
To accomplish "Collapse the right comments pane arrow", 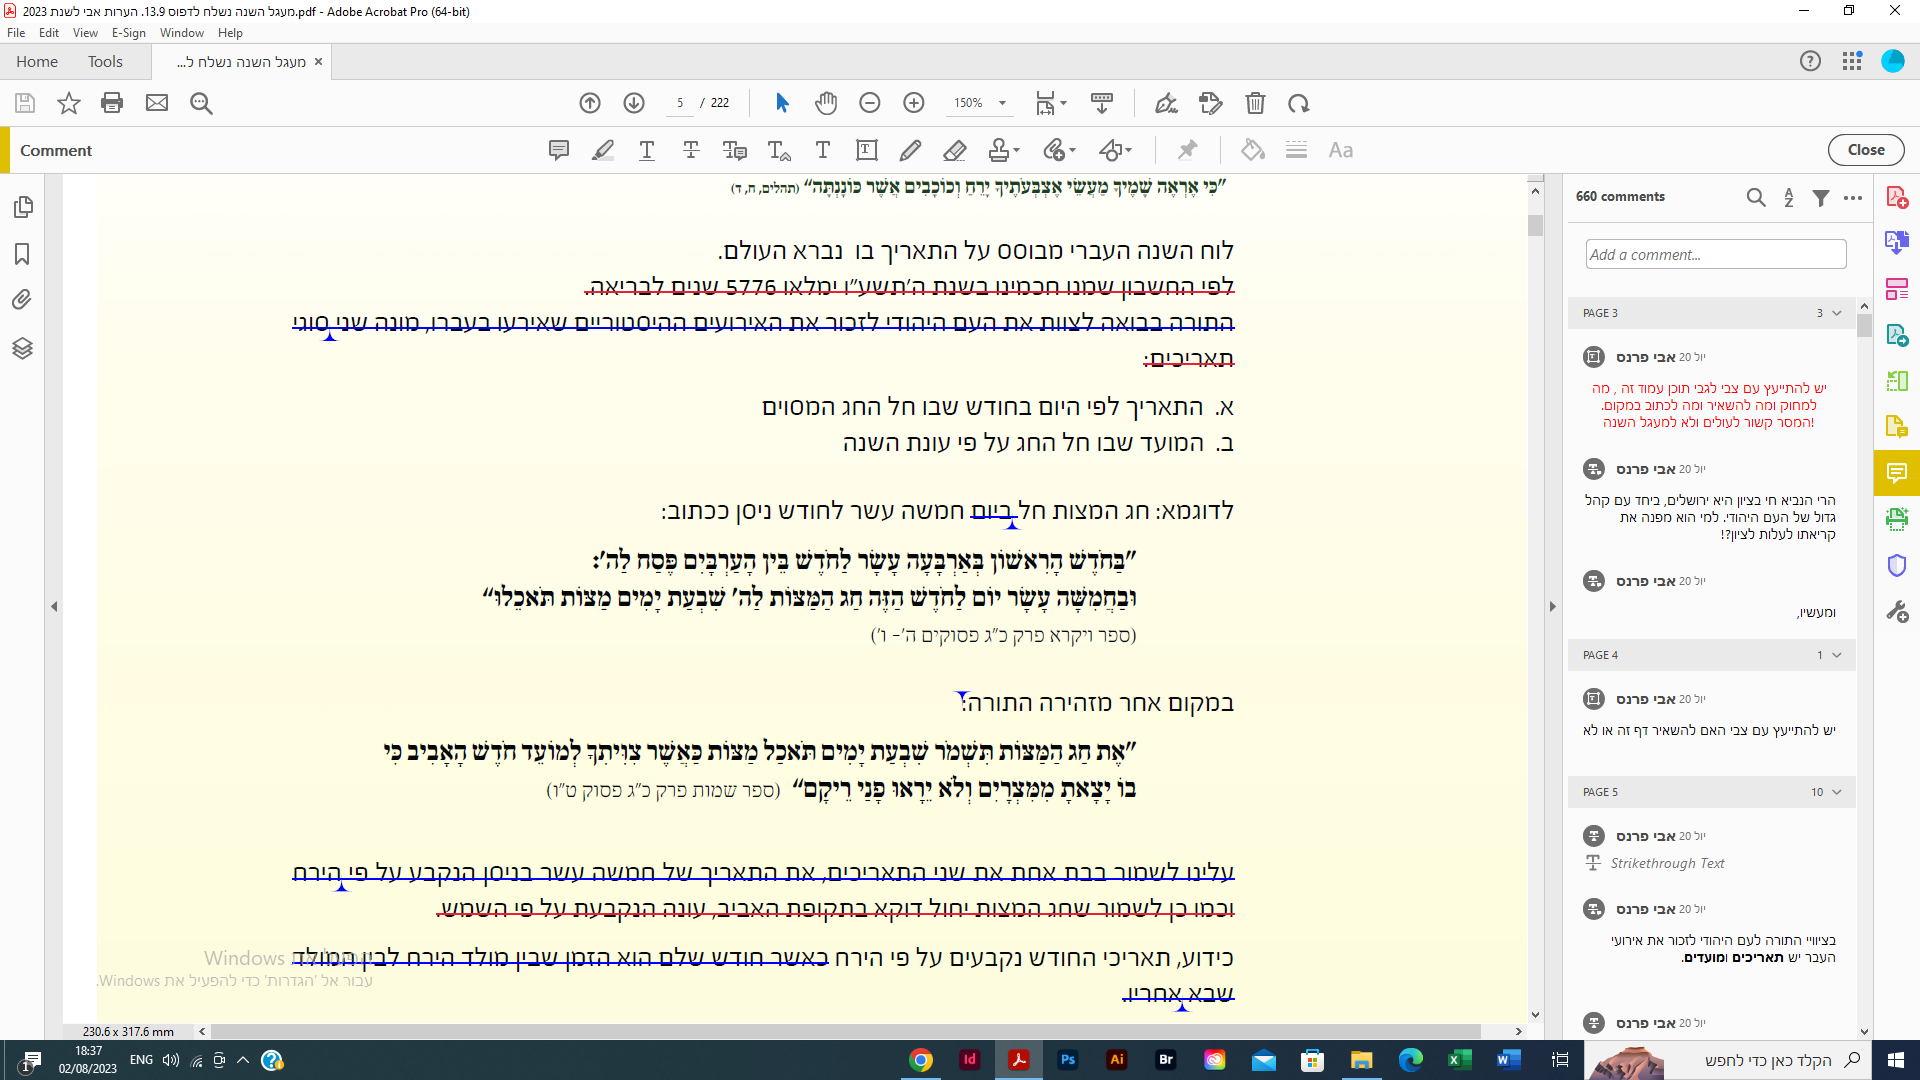I will pos(1552,606).
